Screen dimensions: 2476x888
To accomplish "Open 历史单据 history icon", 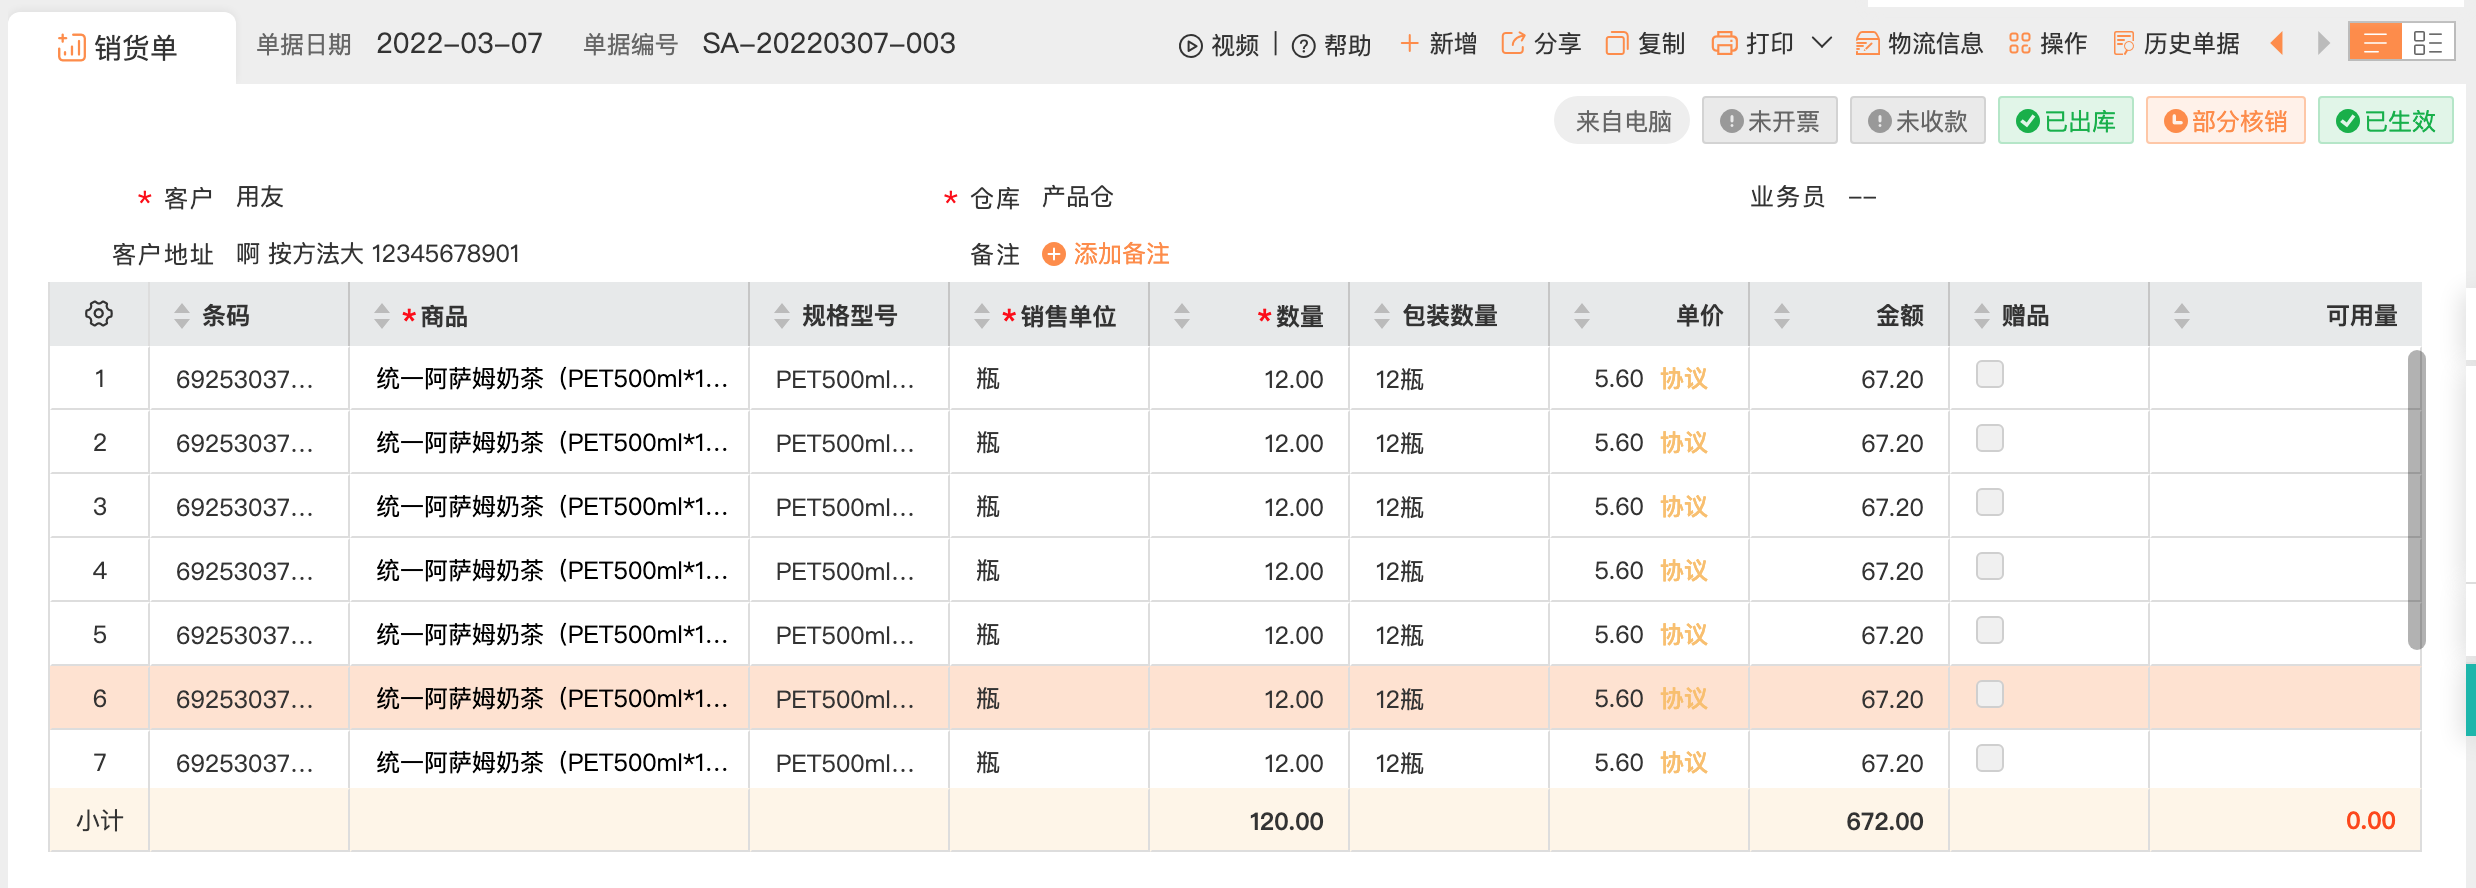I will [x=2123, y=44].
